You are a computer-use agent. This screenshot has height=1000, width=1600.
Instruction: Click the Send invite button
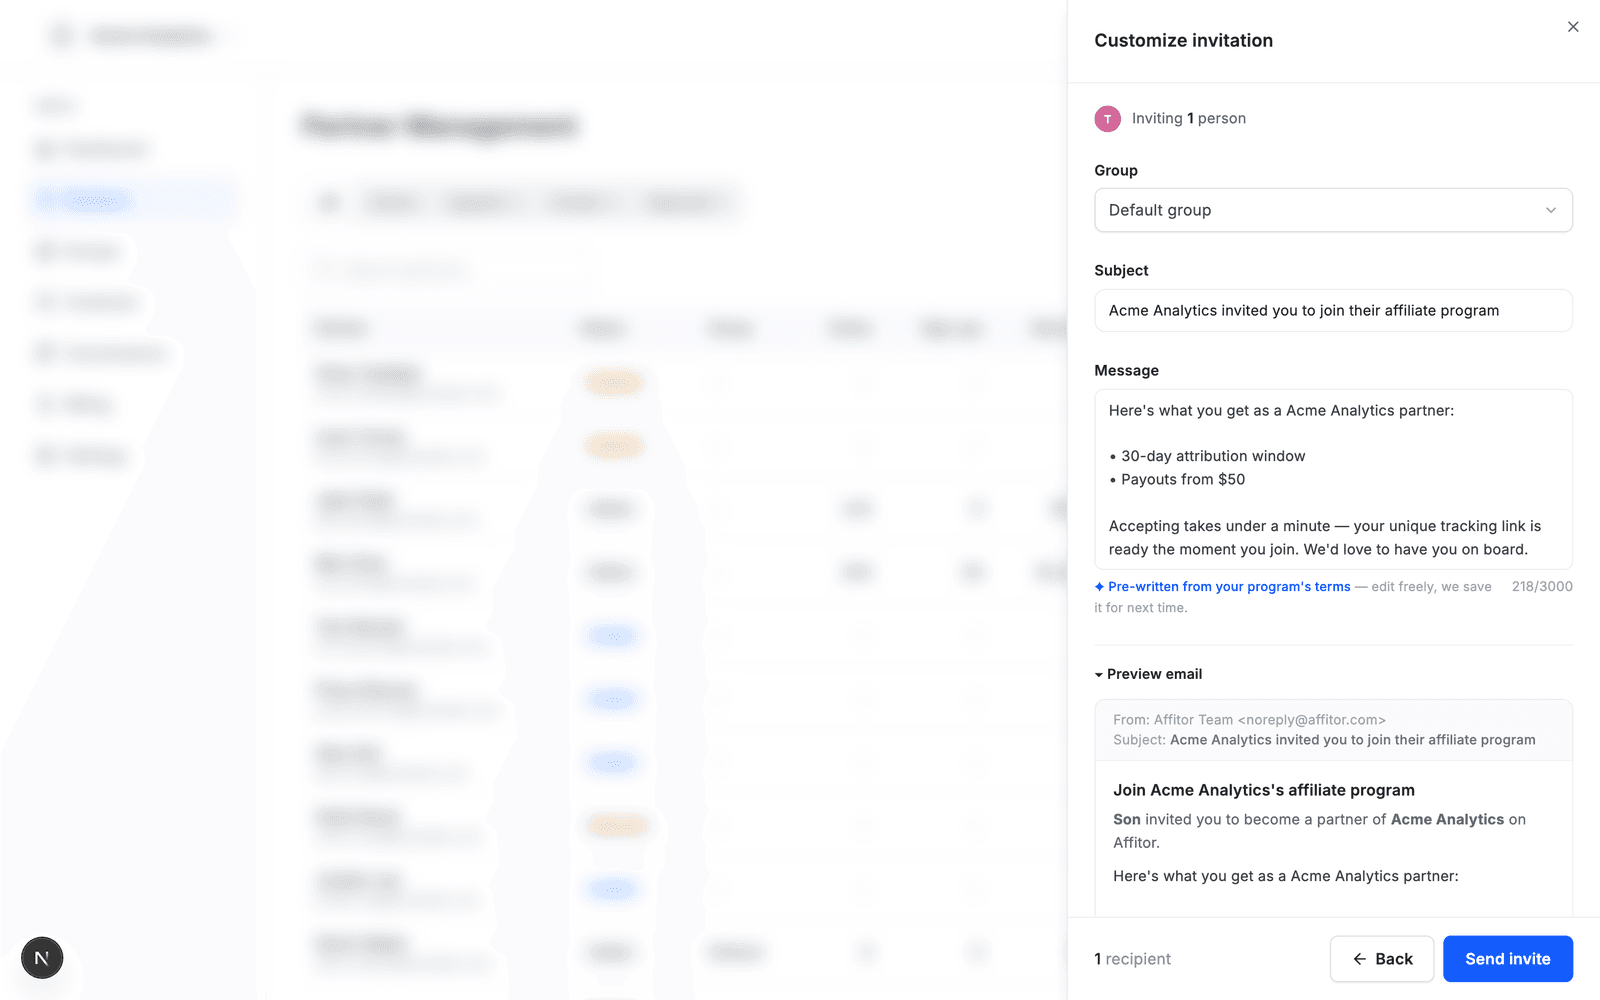click(x=1508, y=959)
